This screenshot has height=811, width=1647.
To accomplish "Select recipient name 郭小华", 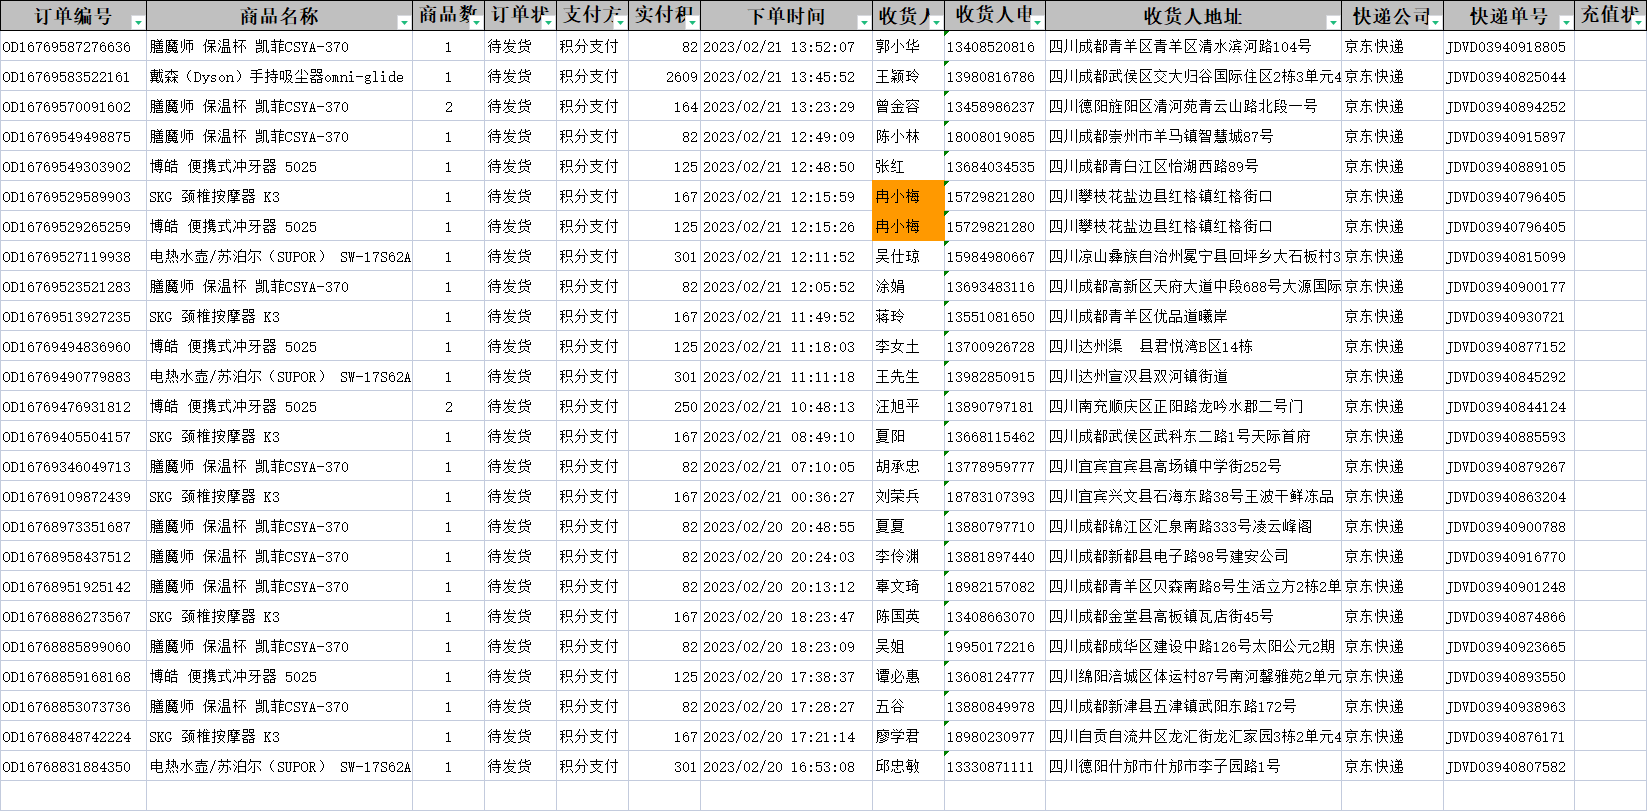I will point(908,47).
